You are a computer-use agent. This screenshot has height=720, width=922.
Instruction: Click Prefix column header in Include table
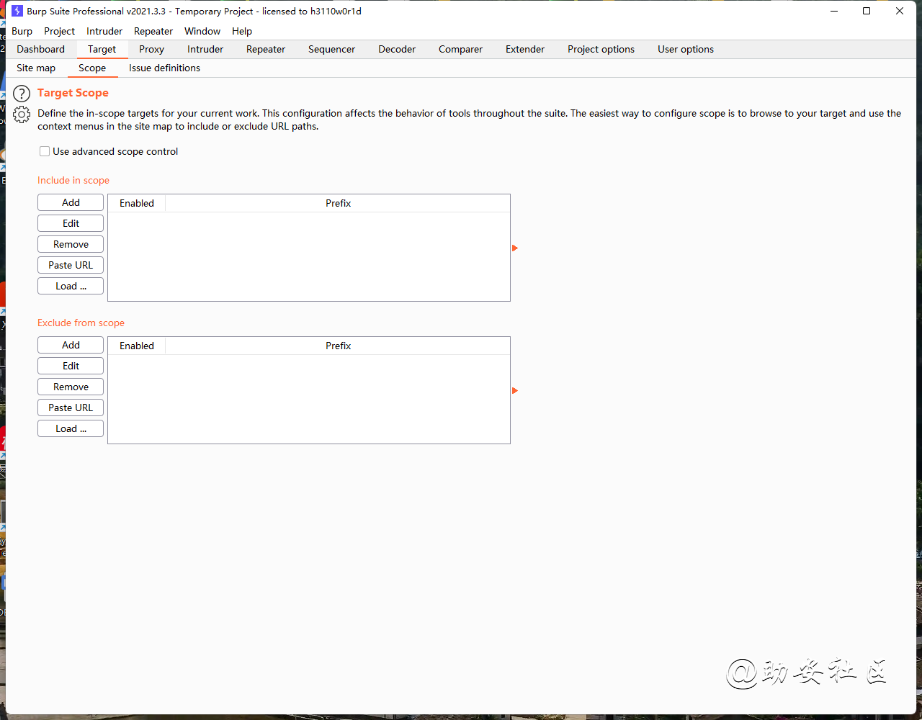point(338,203)
